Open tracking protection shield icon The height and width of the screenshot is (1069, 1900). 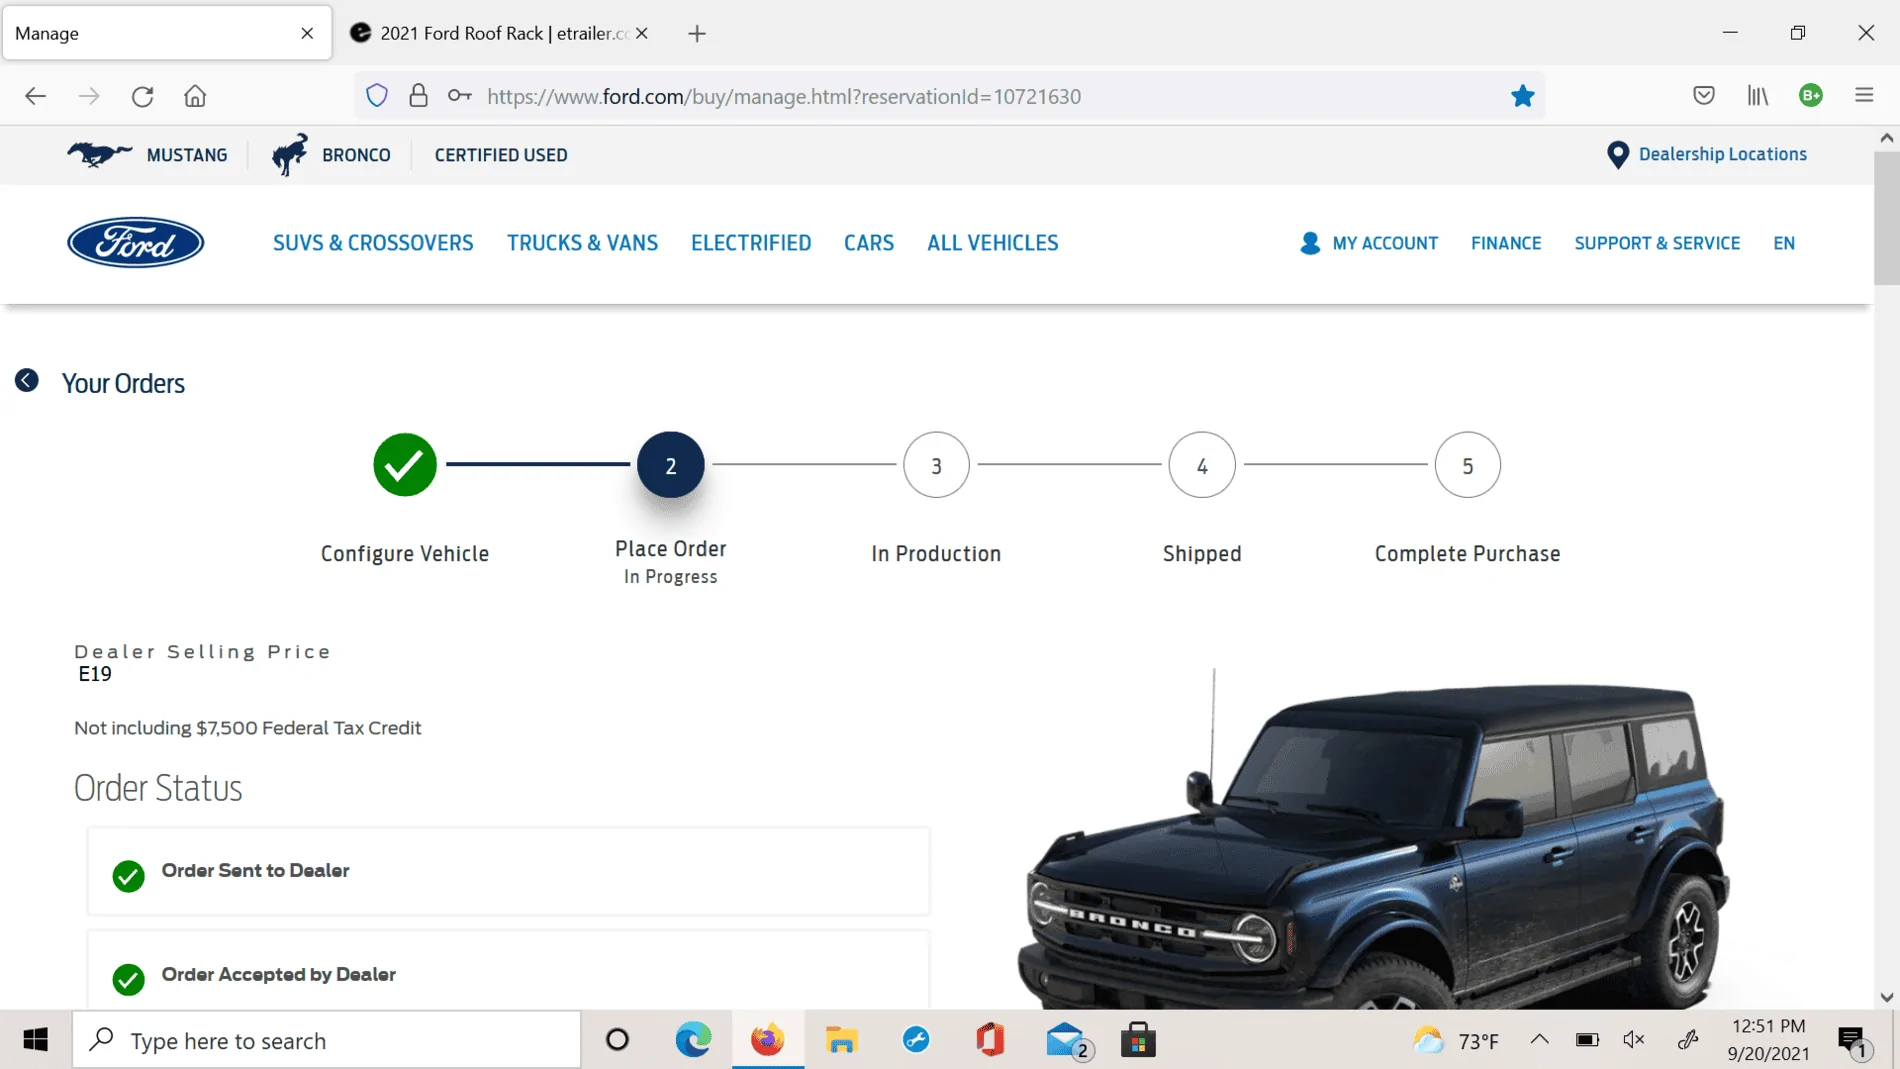click(377, 96)
